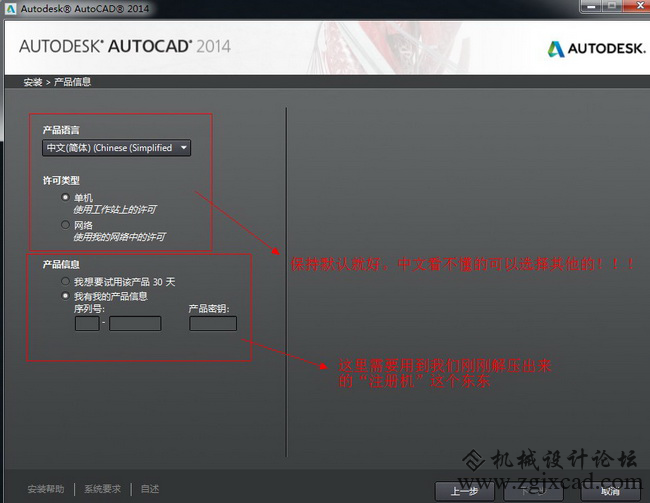Open the 自述 readme link
Image resolution: width=650 pixels, height=503 pixels.
[x=150, y=489]
